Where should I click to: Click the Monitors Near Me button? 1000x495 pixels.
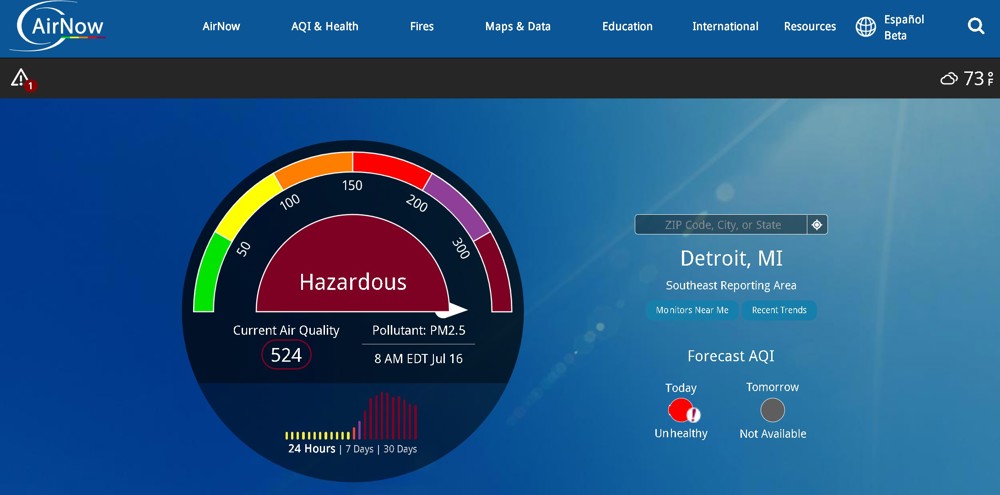(692, 310)
